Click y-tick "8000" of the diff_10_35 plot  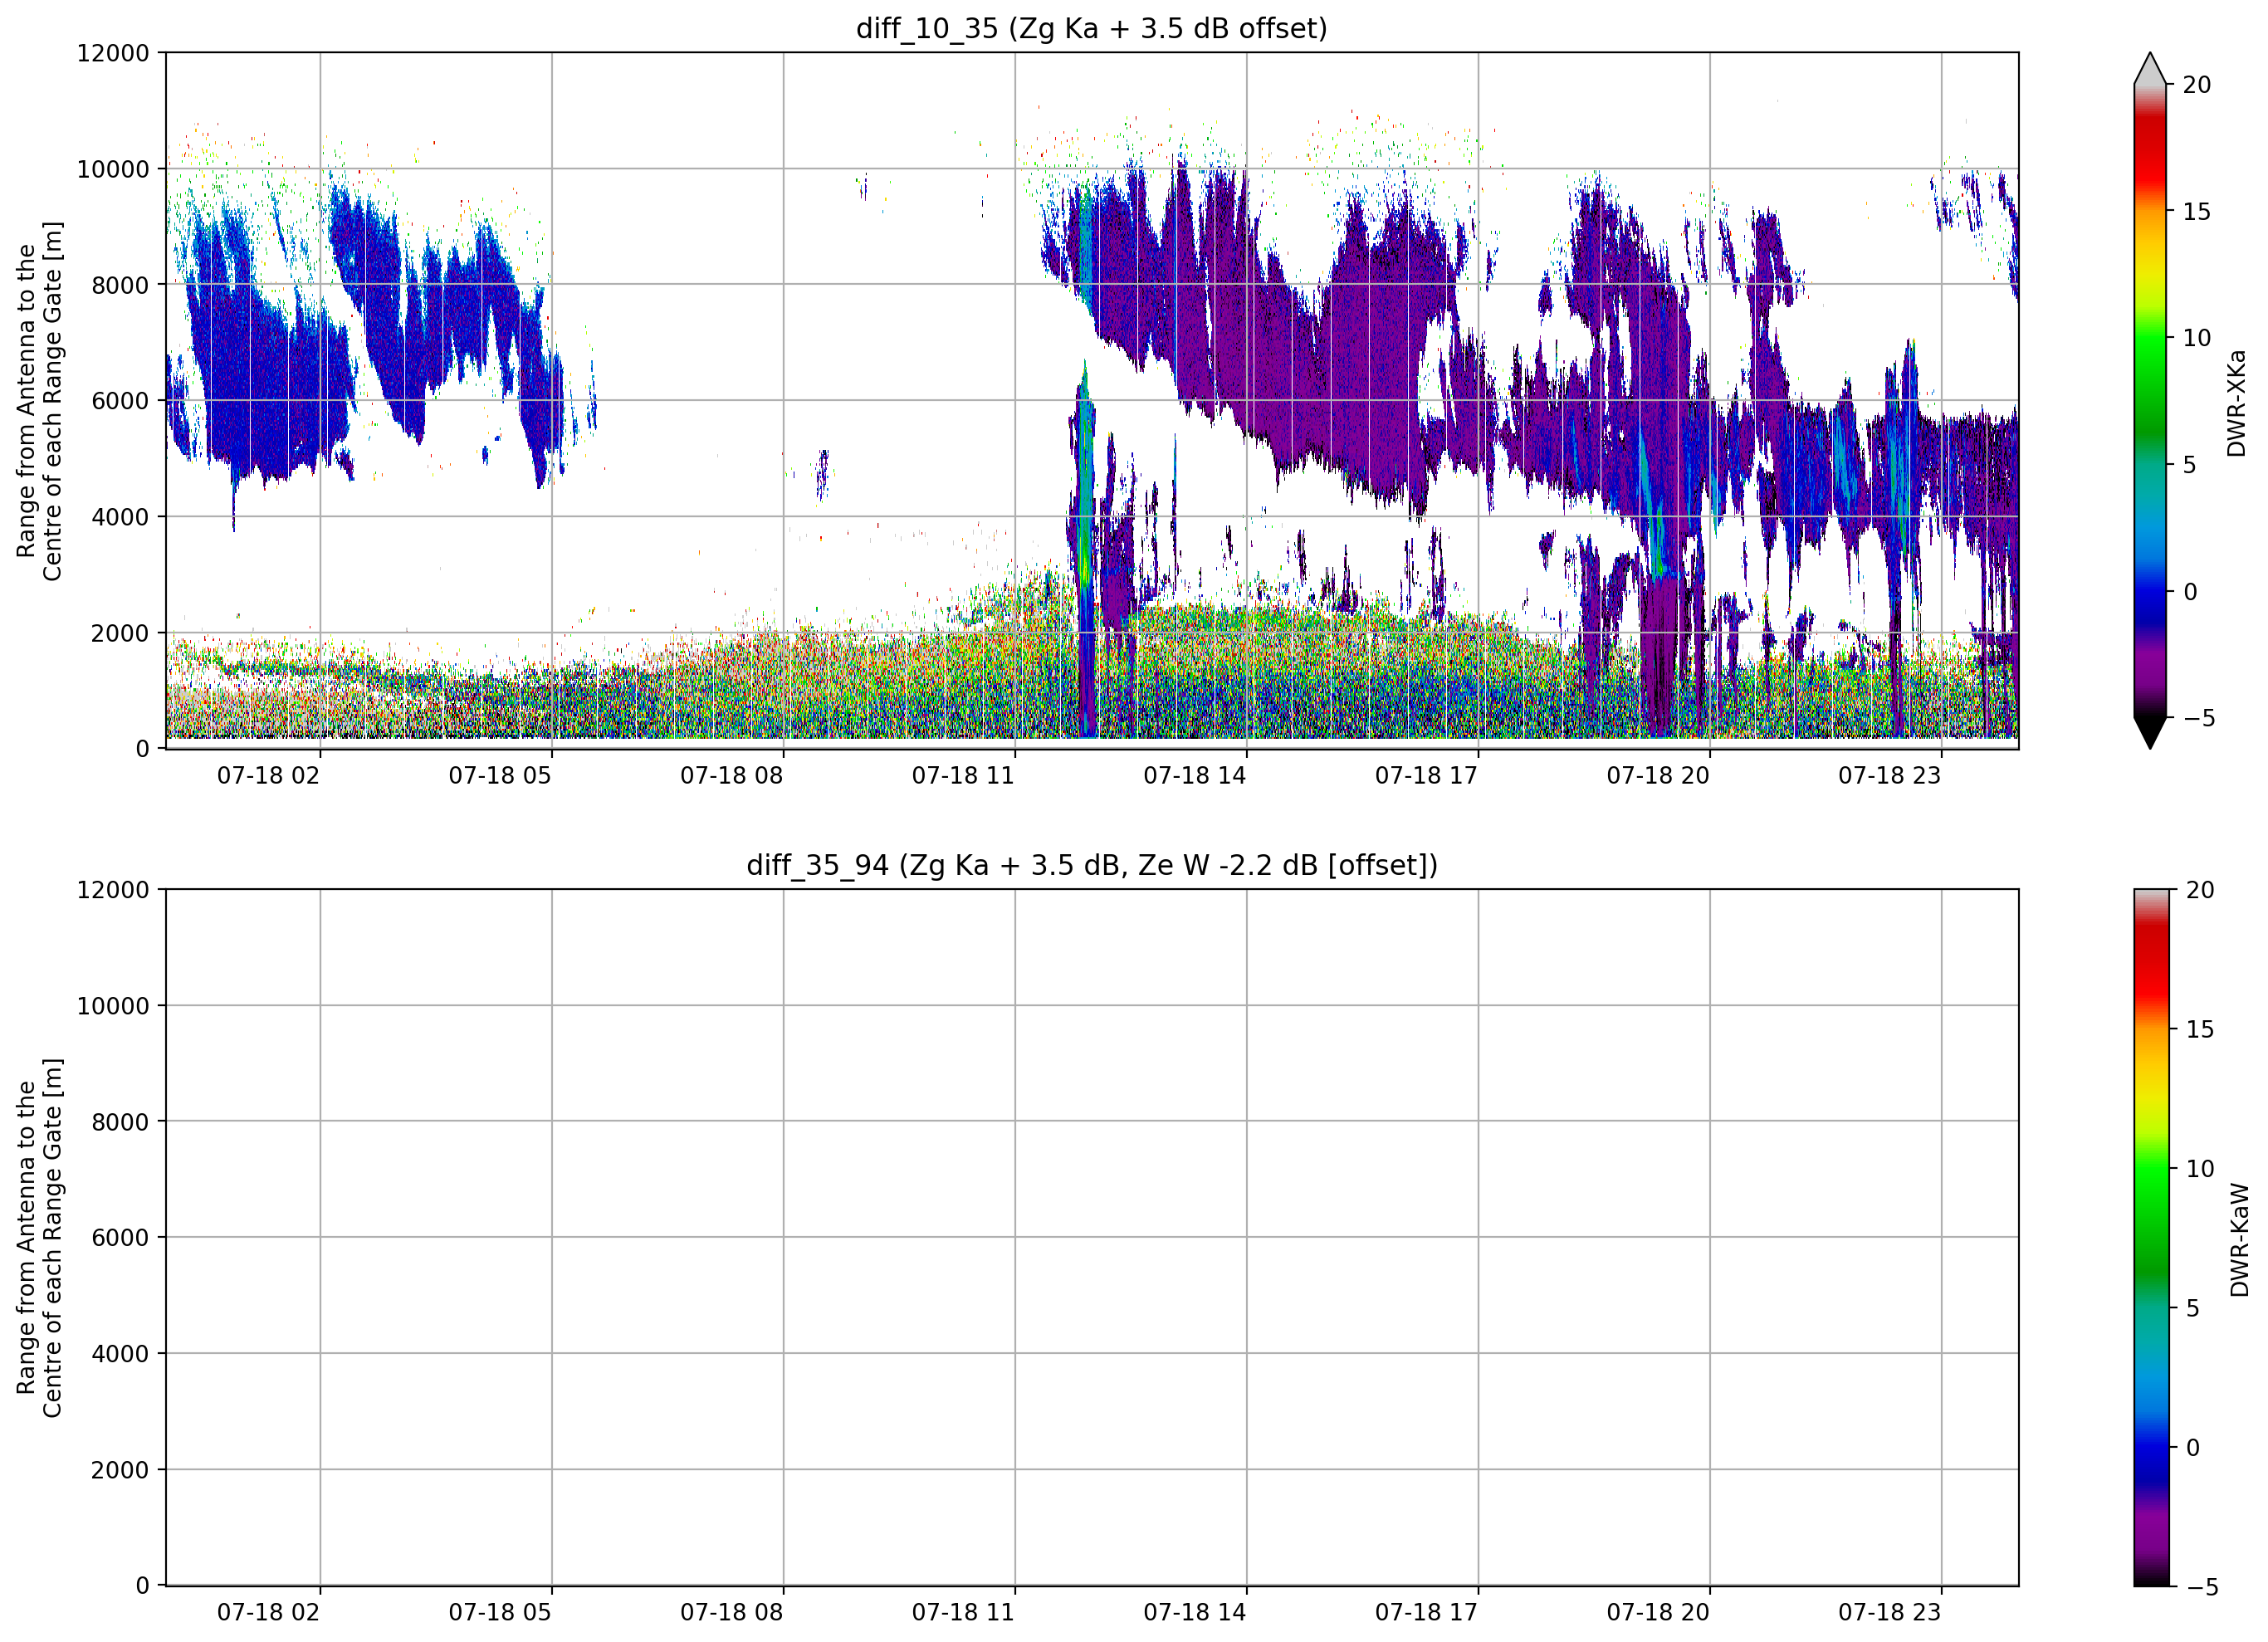(120, 285)
